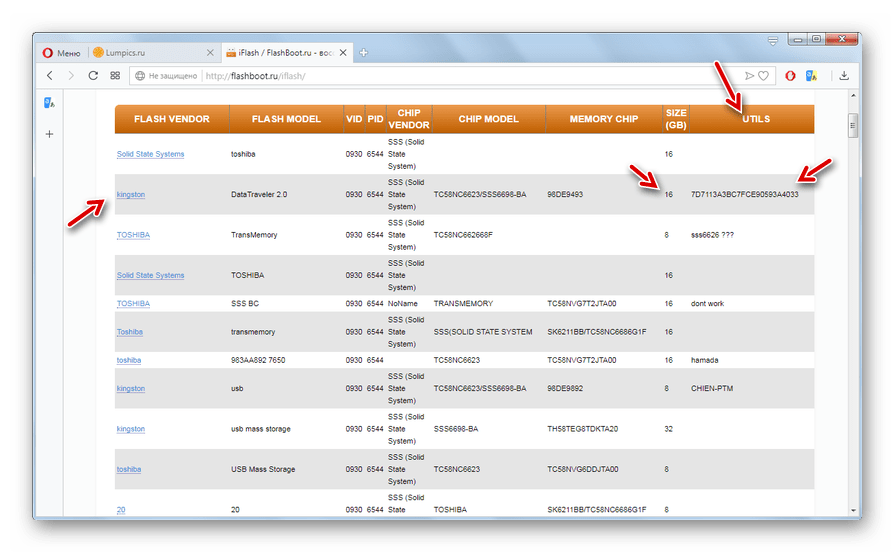
Task: Add page to bookmarks heart icon
Action: coord(764,75)
